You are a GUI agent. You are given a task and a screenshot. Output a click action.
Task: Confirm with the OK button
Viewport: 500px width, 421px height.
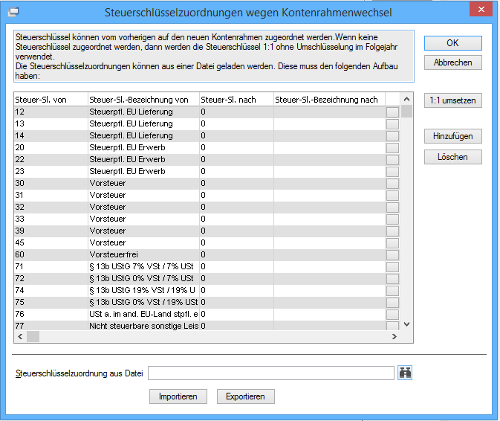[x=453, y=43]
